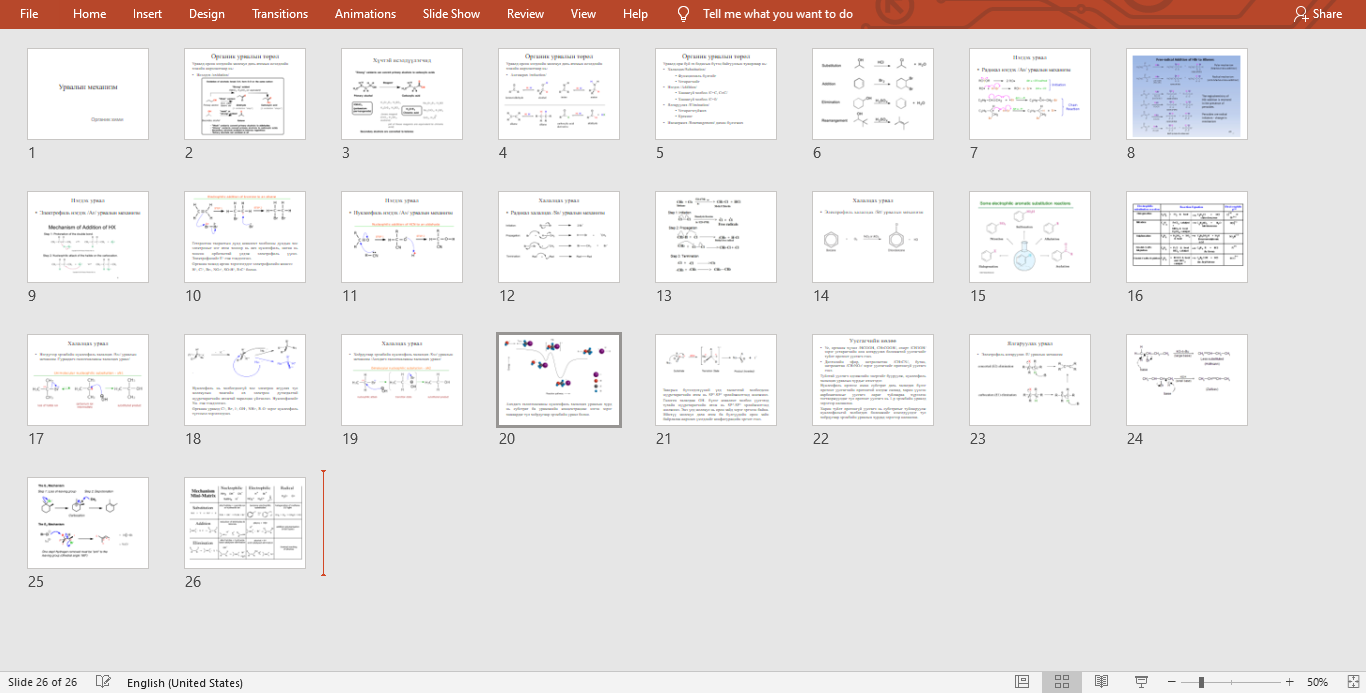This screenshot has height=693, width=1366.
Task: Open the Animations ribbon tab
Action: (x=365, y=14)
